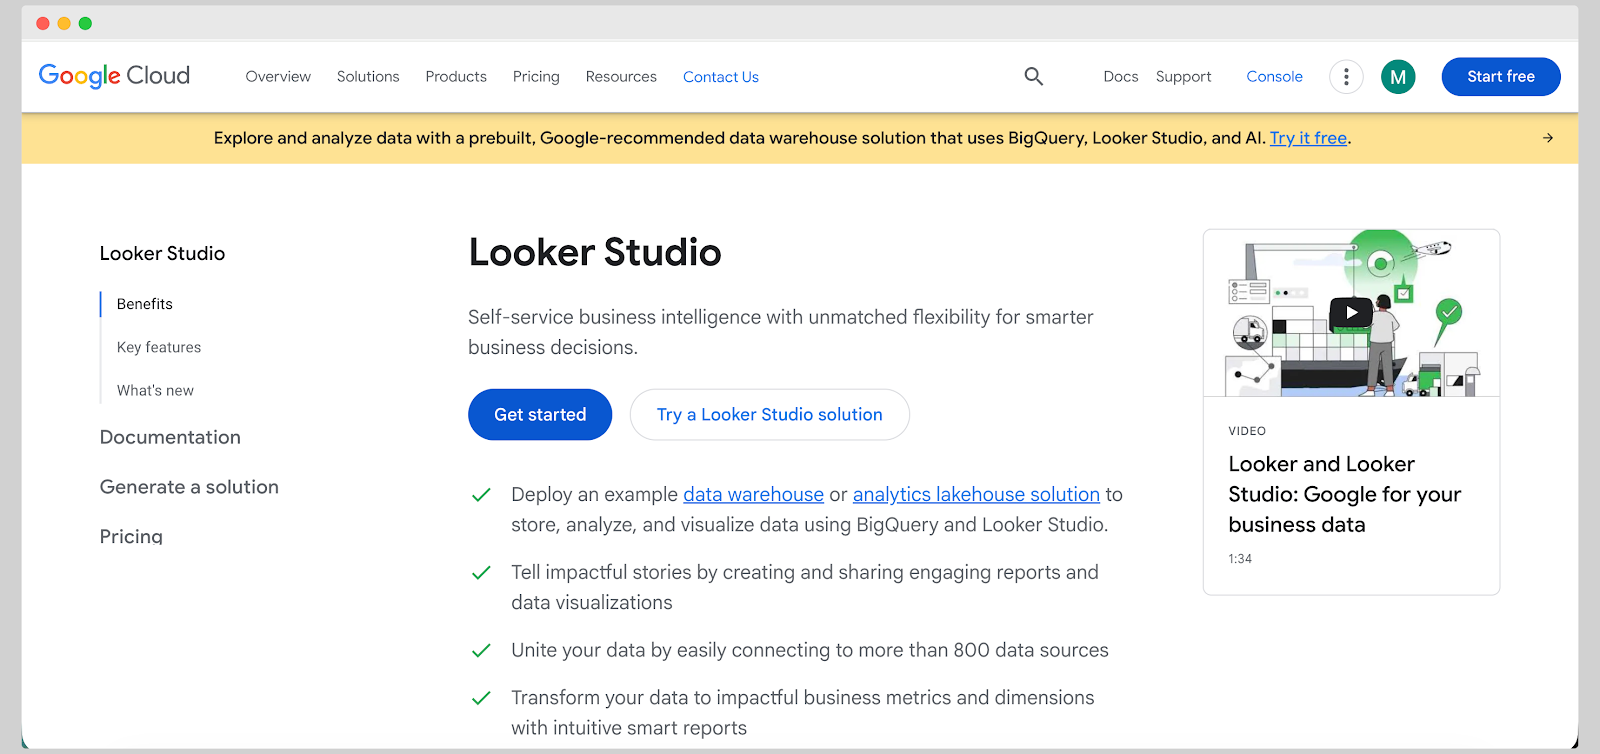Click the Get started button
This screenshot has height=754, width=1600.
coord(540,414)
